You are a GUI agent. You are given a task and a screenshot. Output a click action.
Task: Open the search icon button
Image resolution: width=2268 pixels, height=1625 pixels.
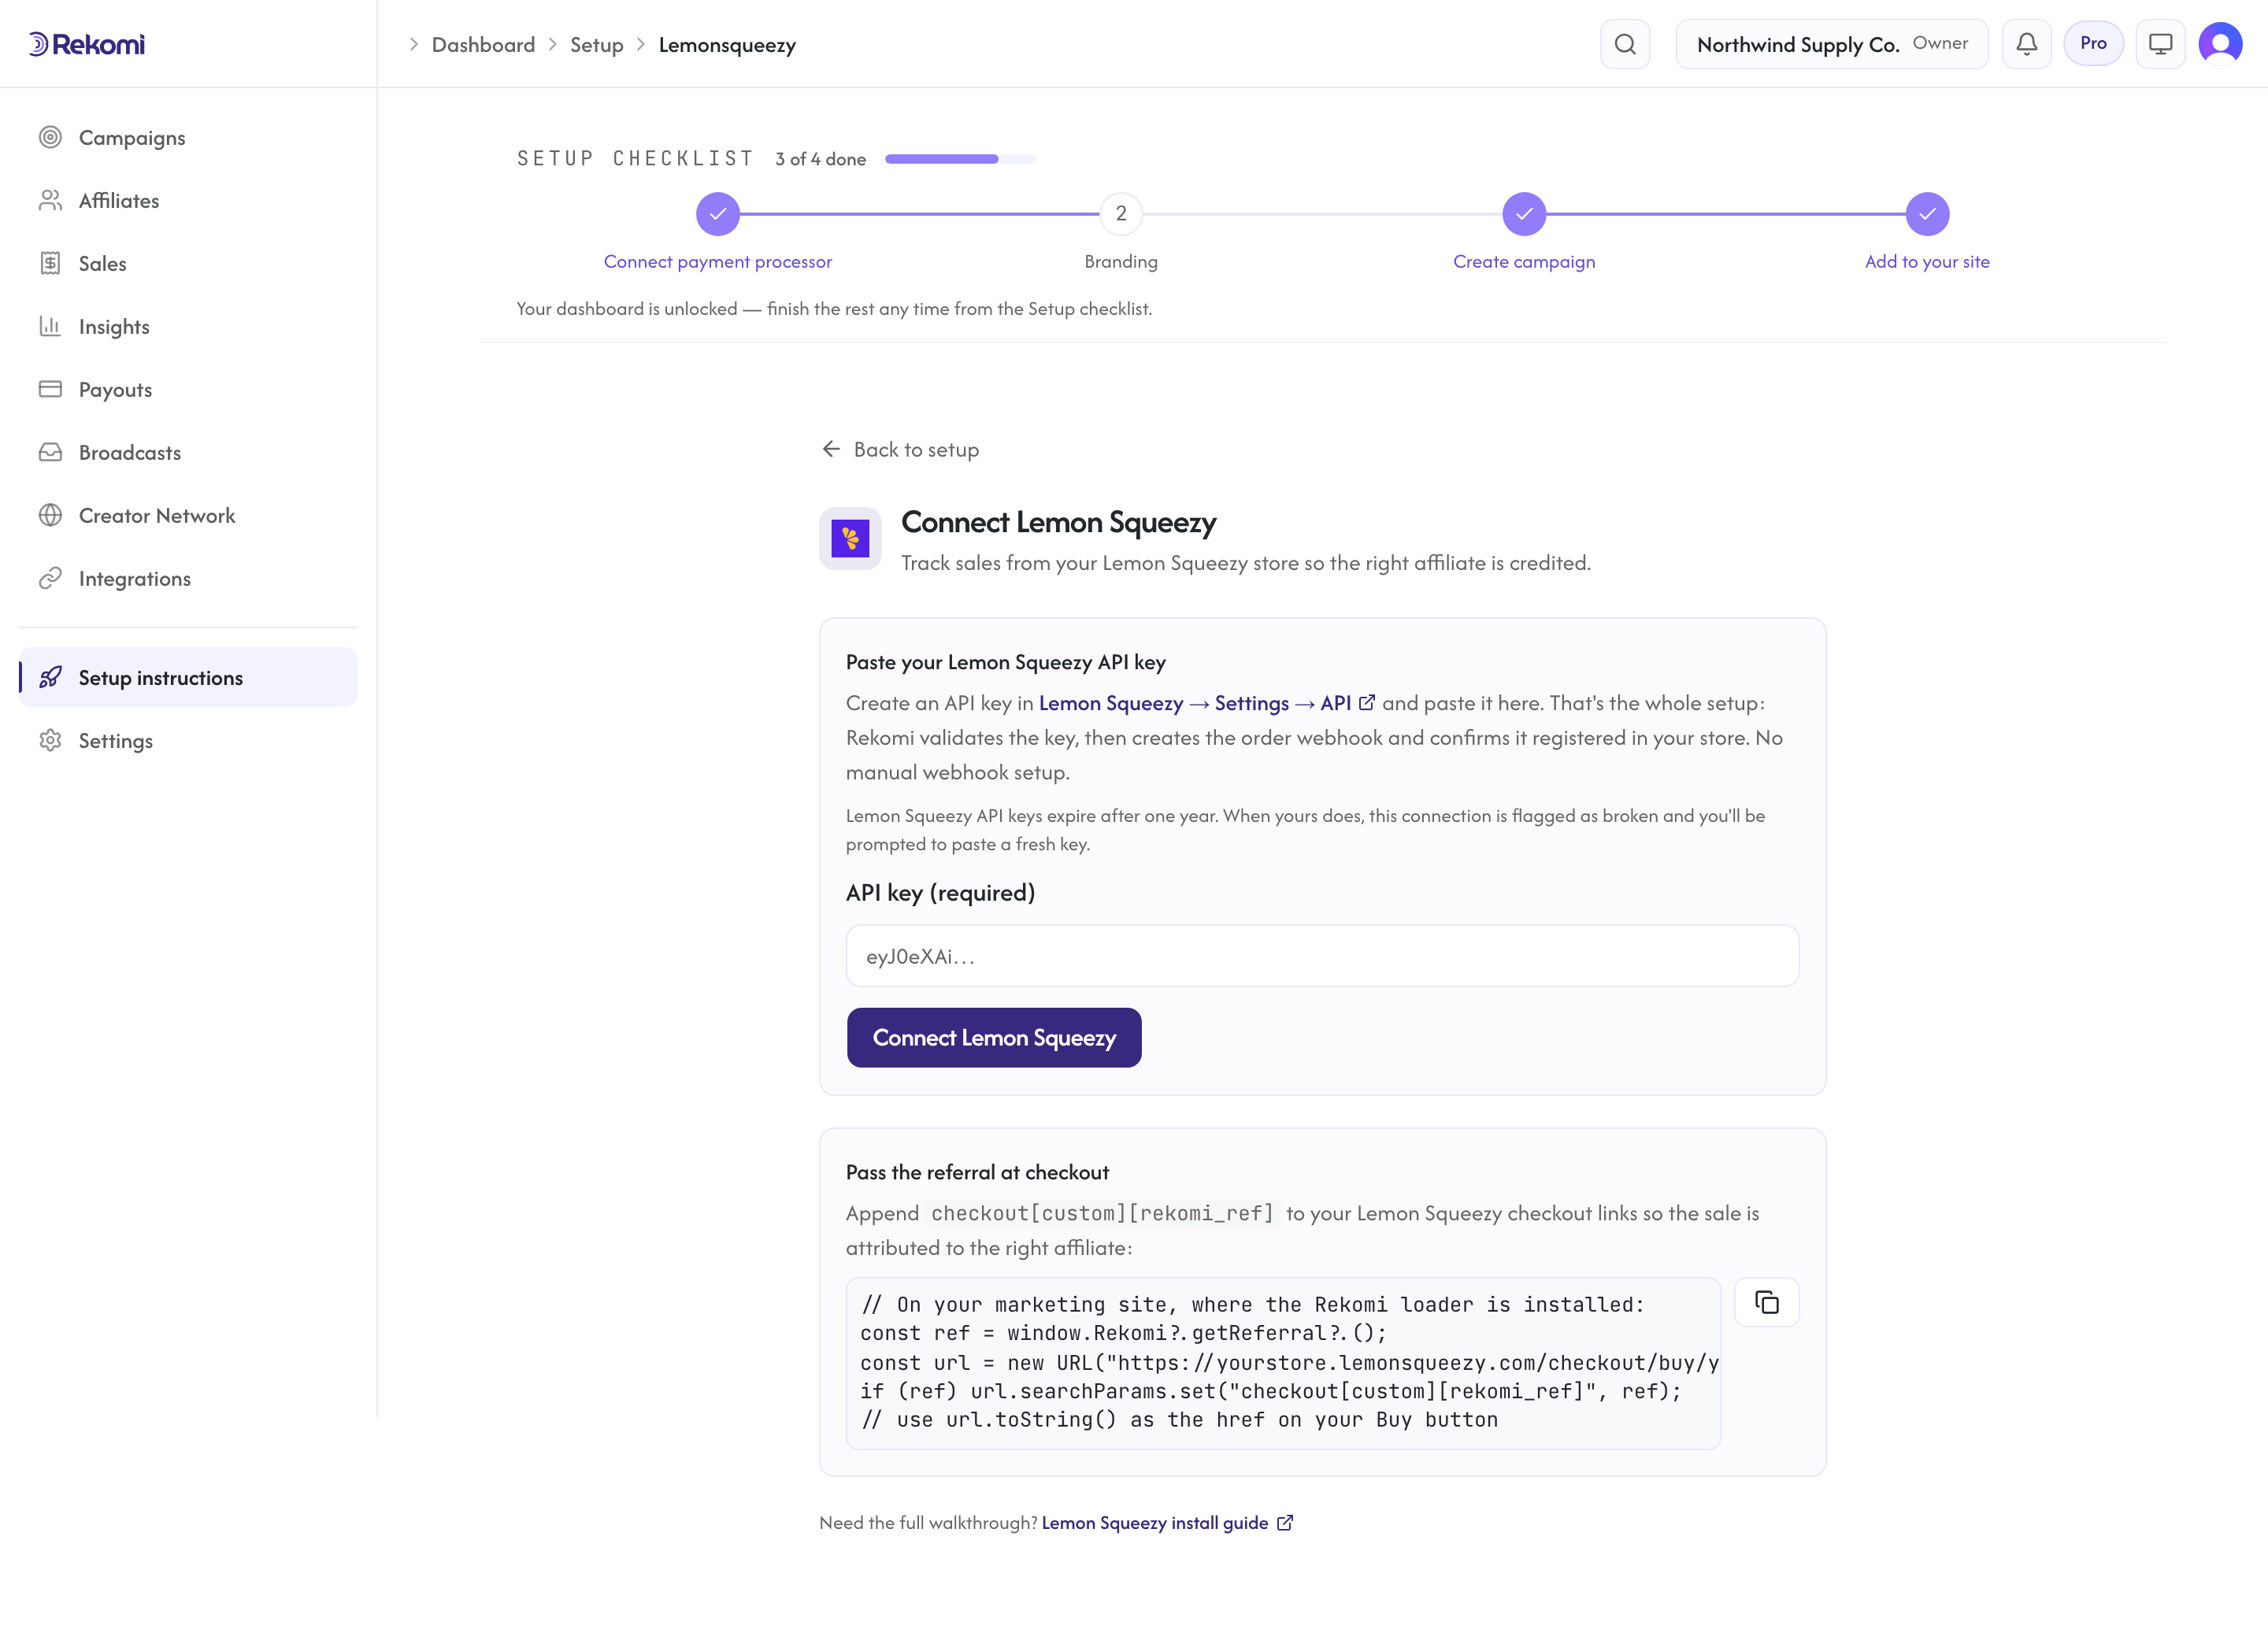[x=1625, y=44]
